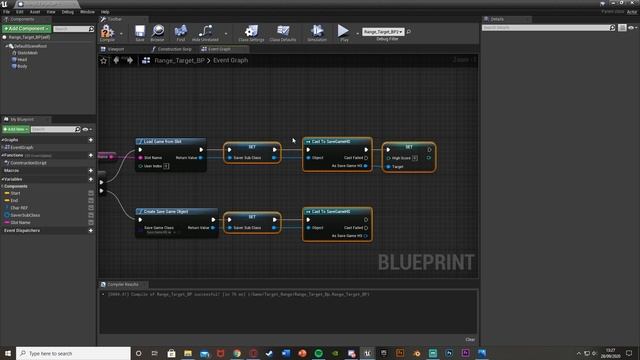Viewport: 640px width, 360px height.
Task: Collapse the Variables section
Action: pos(2,179)
